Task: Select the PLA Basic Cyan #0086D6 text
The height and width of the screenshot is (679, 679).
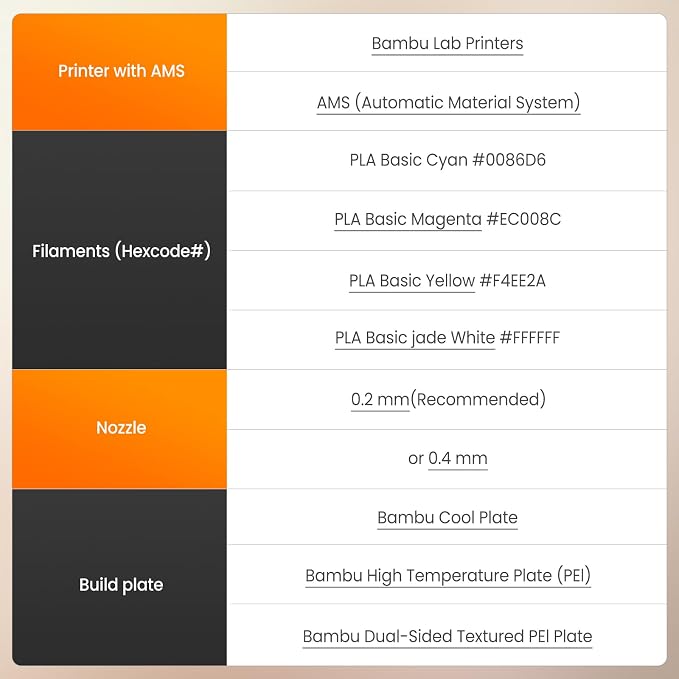Action: click(447, 160)
